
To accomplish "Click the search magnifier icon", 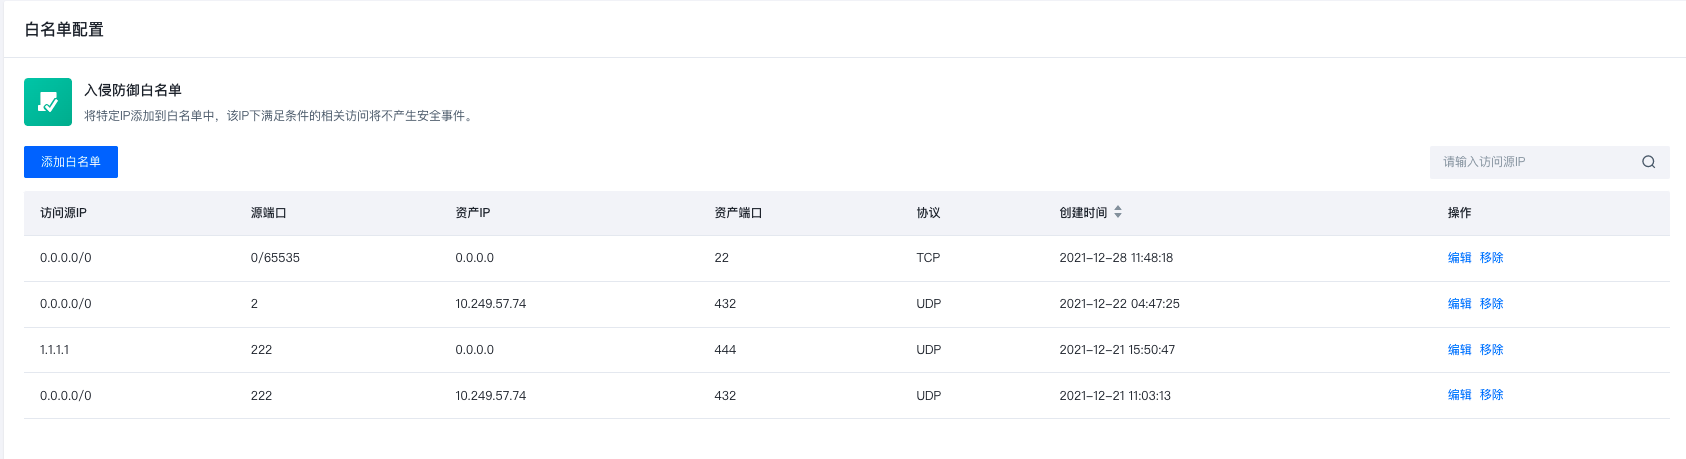I will click(1648, 162).
